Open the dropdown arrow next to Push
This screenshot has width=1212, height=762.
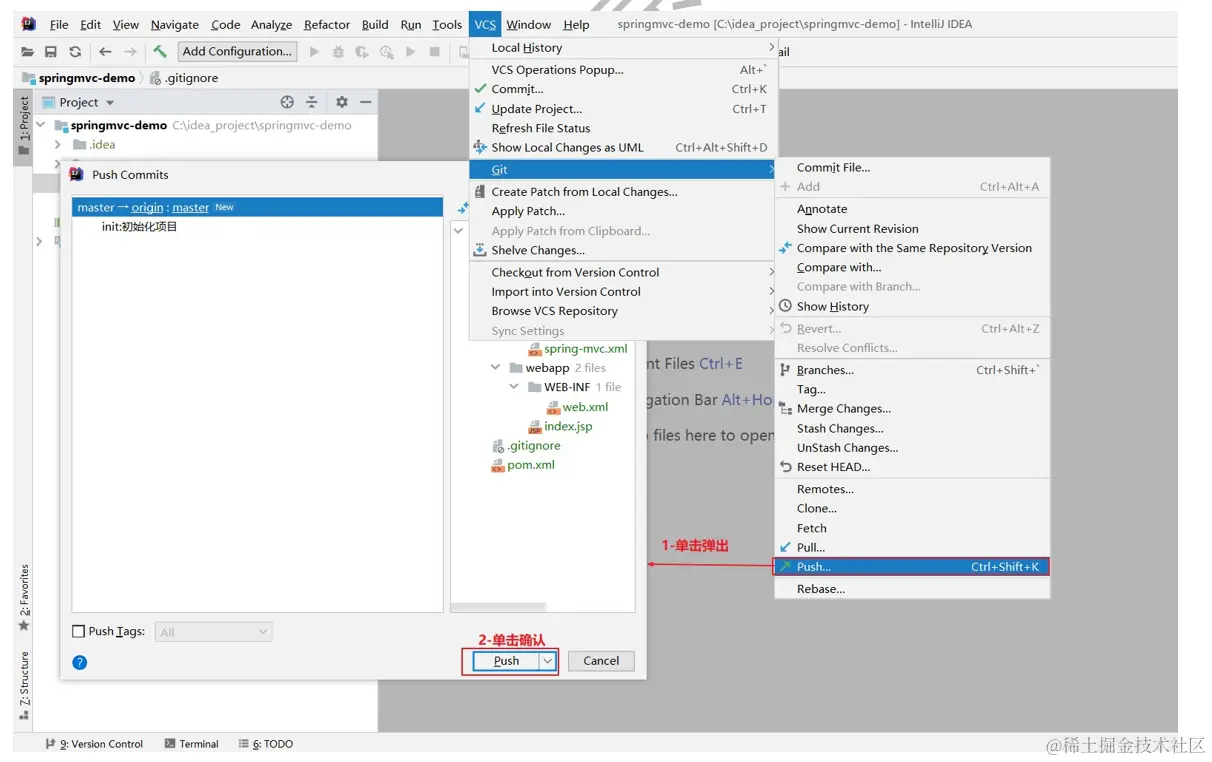tap(548, 661)
